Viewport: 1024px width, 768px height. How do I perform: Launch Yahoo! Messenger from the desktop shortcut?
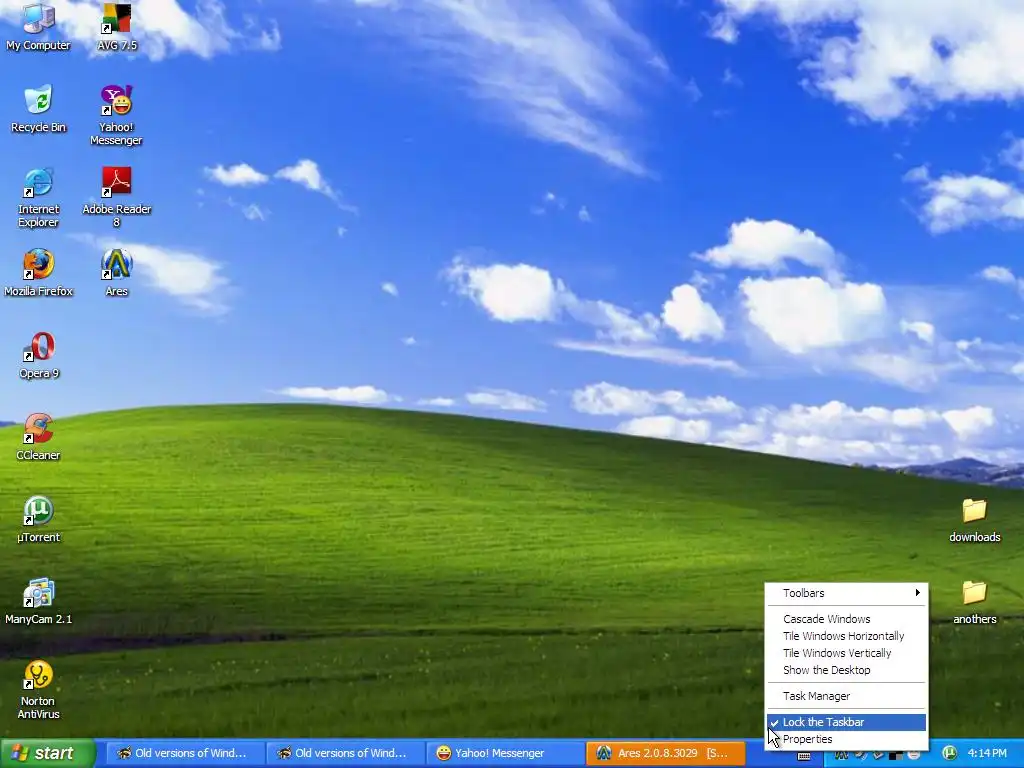pos(116,115)
